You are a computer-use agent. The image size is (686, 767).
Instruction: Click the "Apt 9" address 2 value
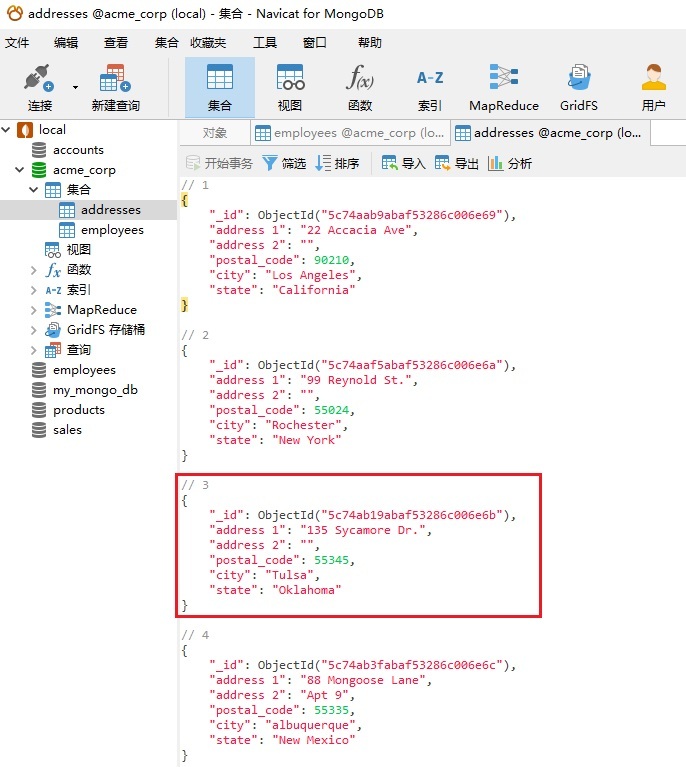point(324,695)
